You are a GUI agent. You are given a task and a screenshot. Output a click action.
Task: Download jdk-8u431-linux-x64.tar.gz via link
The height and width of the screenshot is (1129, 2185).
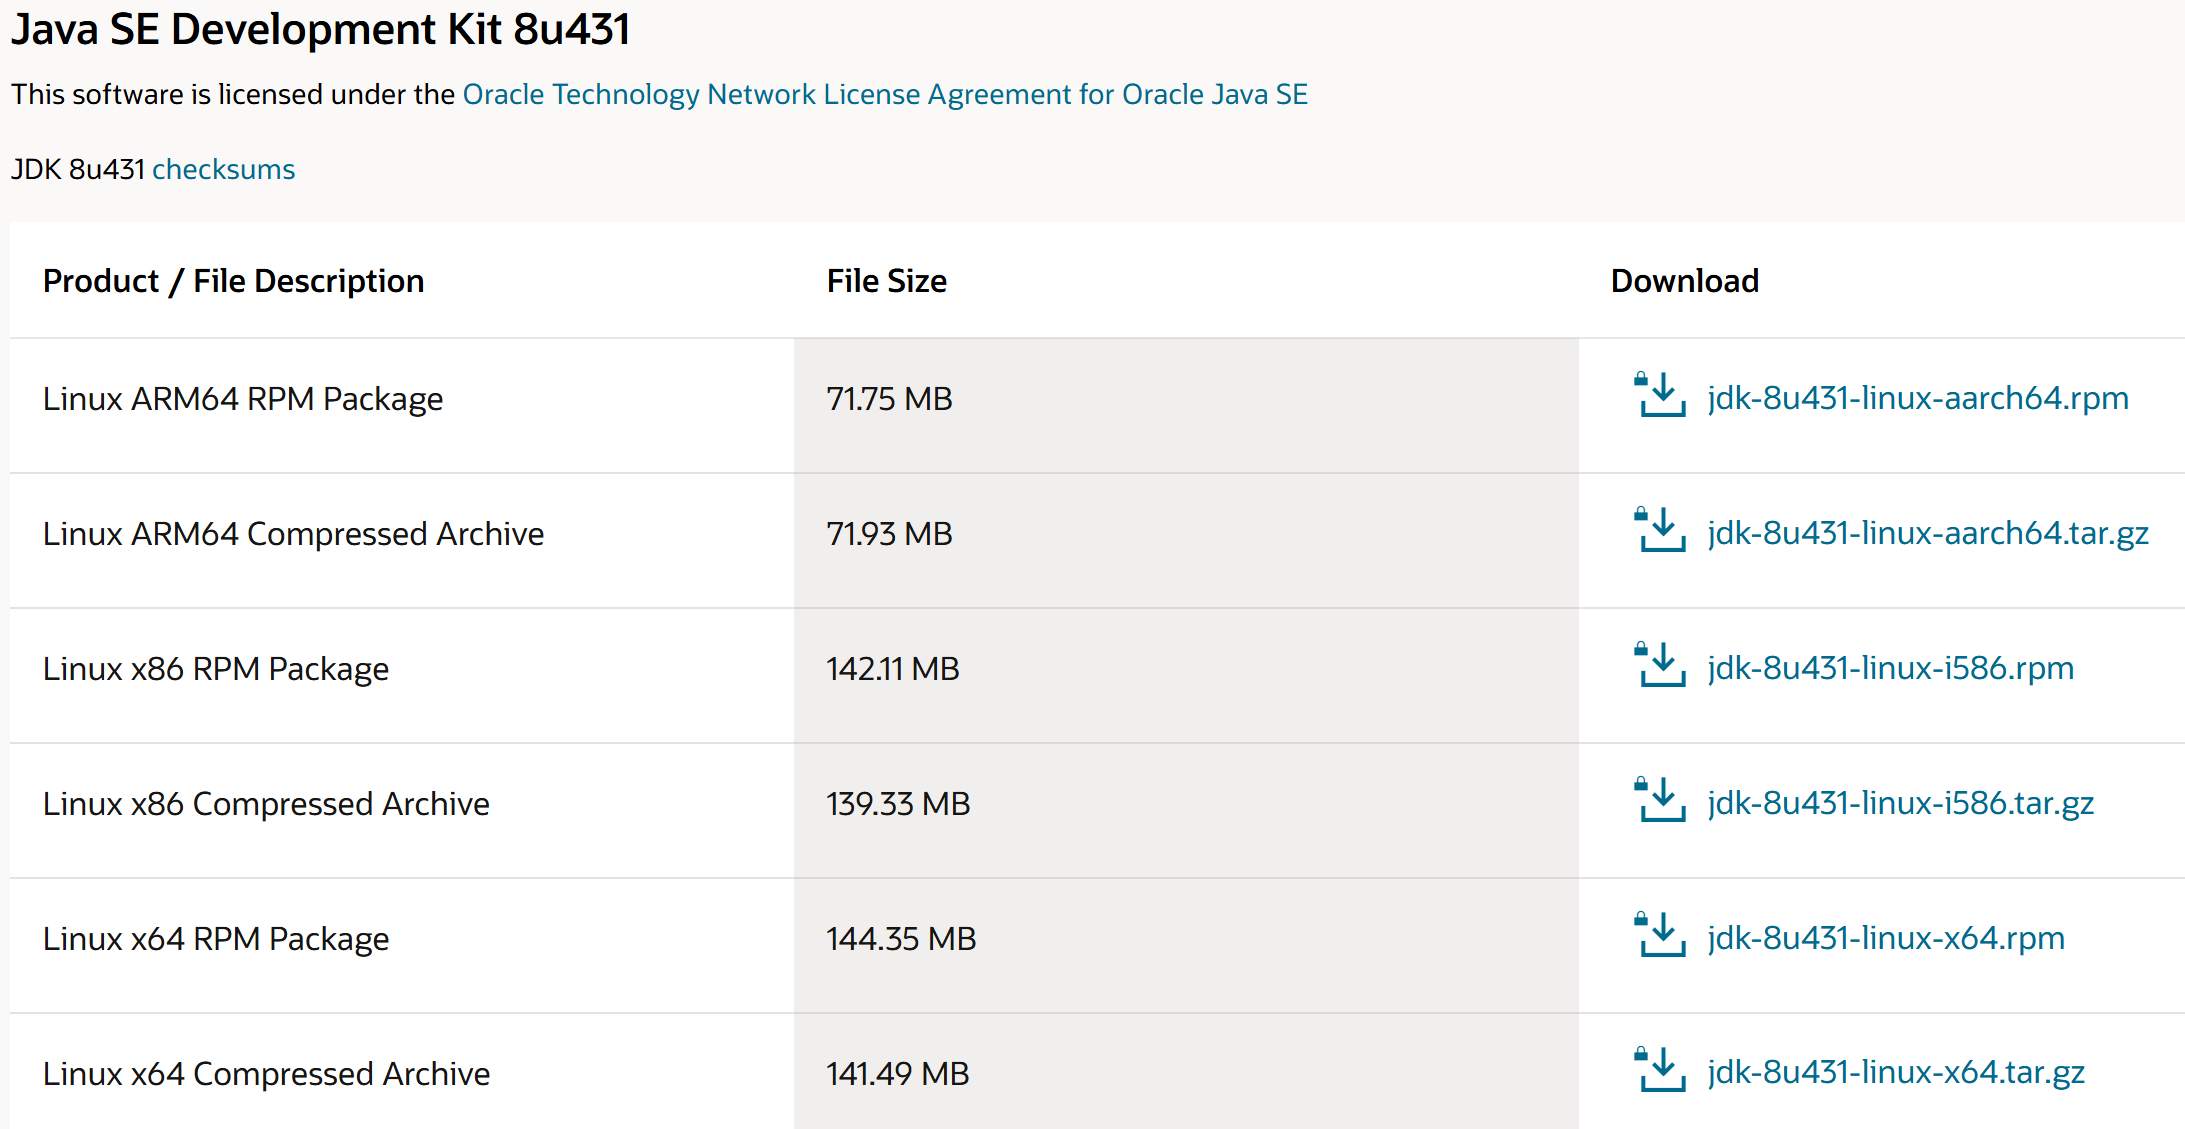click(x=1895, y=1072)
